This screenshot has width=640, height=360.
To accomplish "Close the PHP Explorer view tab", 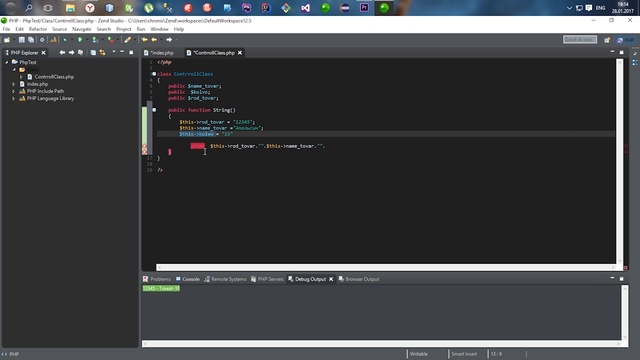I will 43,53.
